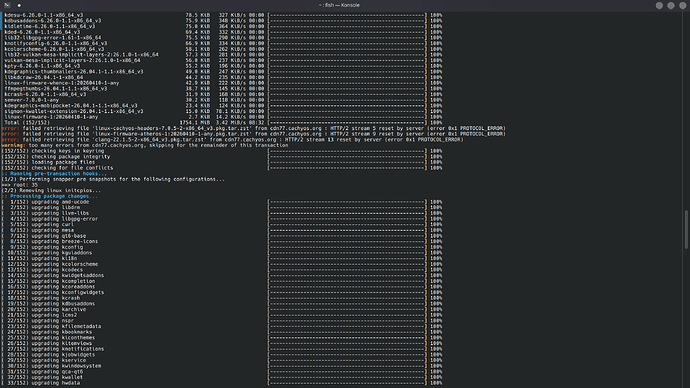The image size is (690, 388).
Task: Click the 'warning: too many errors' line
Action: (145, 145)
